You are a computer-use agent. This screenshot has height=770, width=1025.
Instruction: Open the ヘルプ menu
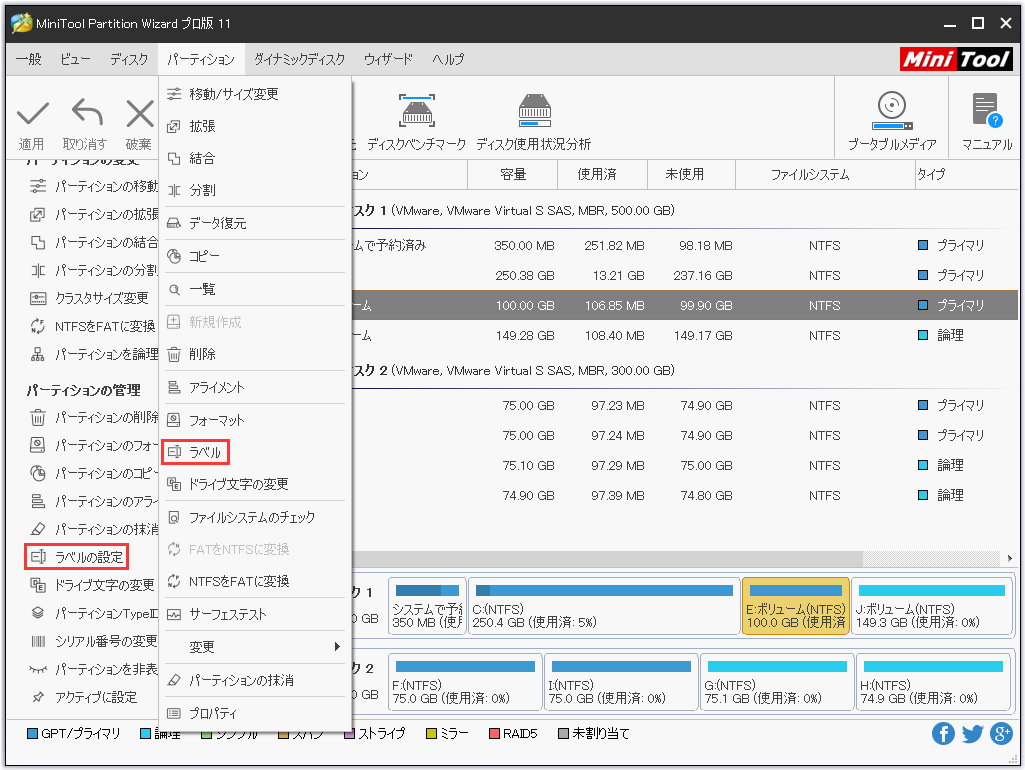pyautogui.click(x=448, y=59)
